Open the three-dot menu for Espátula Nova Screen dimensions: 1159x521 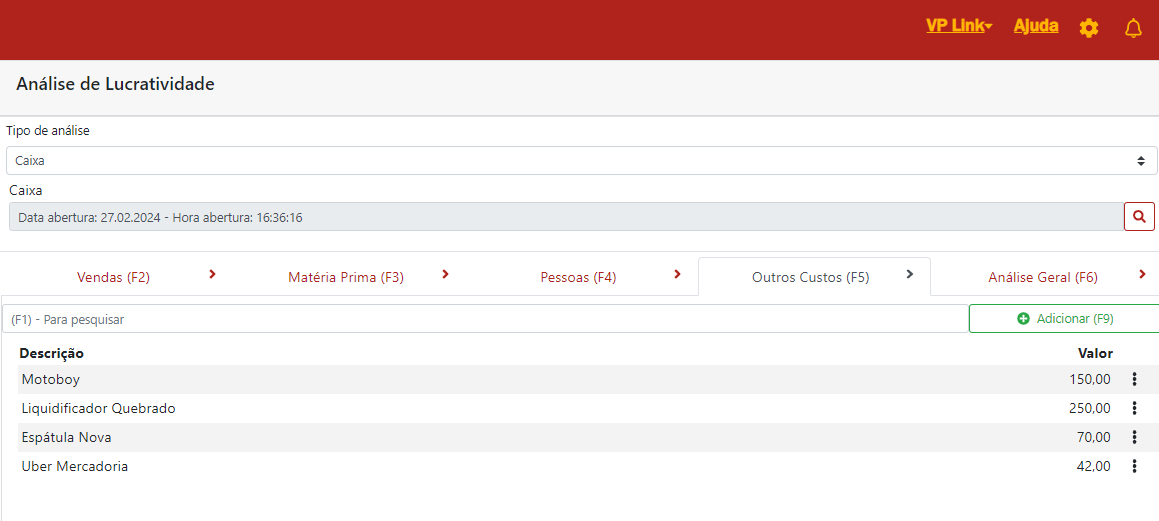tap(1134, 437)
